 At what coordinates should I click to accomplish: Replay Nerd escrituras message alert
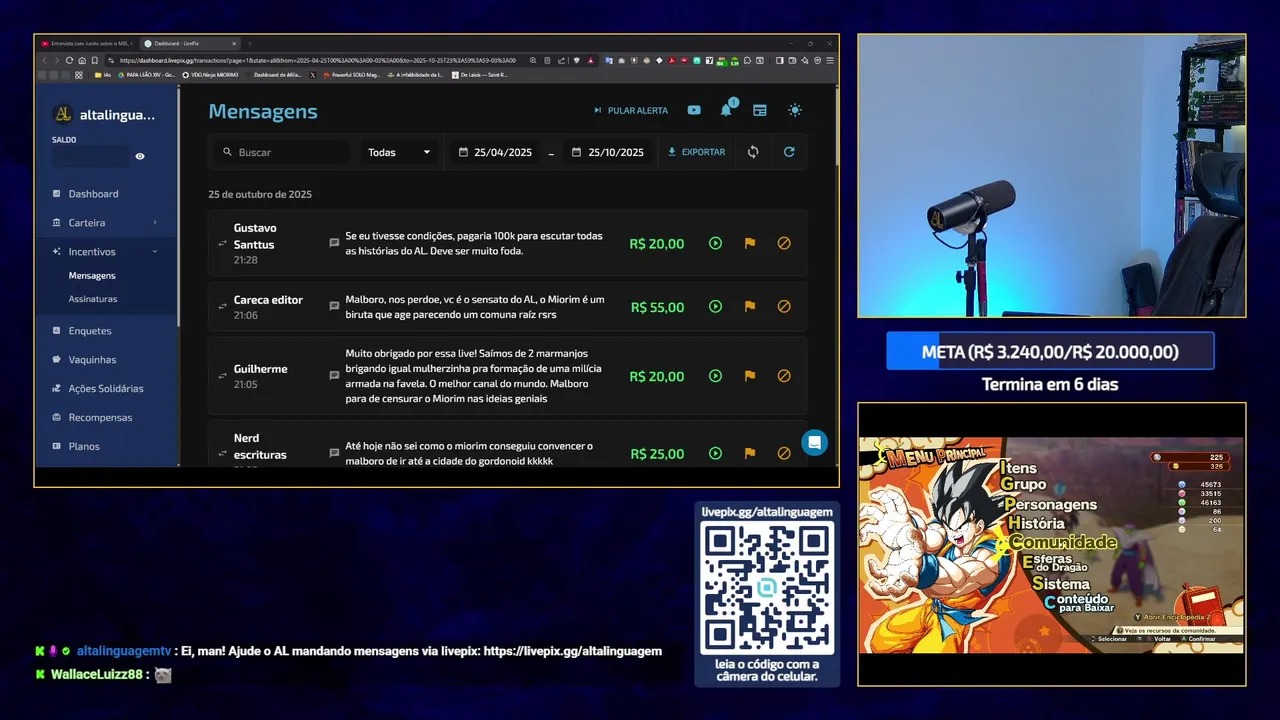[715, 453]
